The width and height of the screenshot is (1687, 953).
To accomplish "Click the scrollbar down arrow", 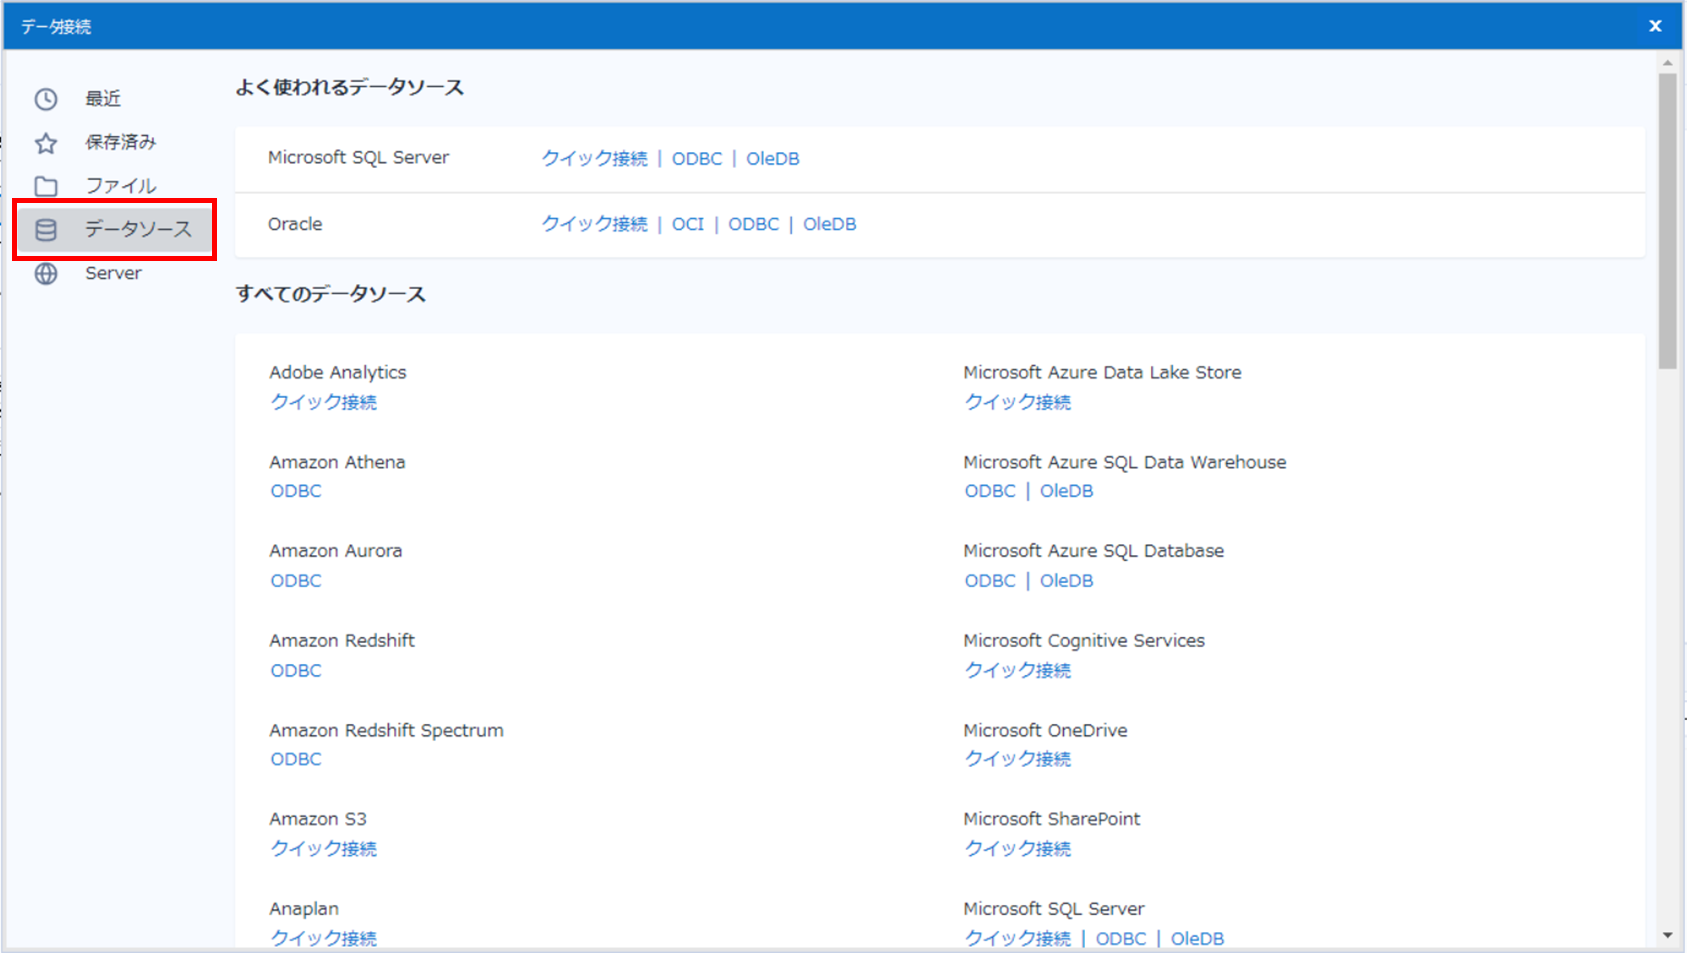I will click(1667, 936).
